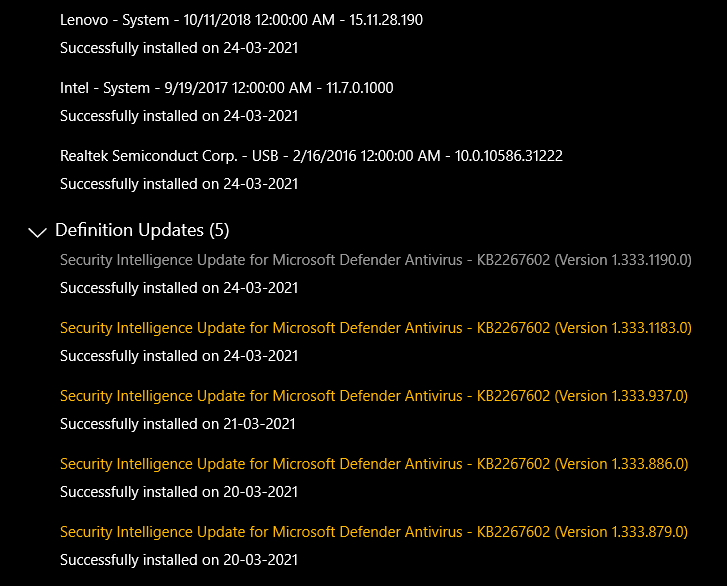Open Defender update link version 1.333.1183.0
Viewport: 727px width, 586px height.
pyautogui.click(x=375, y=328)
